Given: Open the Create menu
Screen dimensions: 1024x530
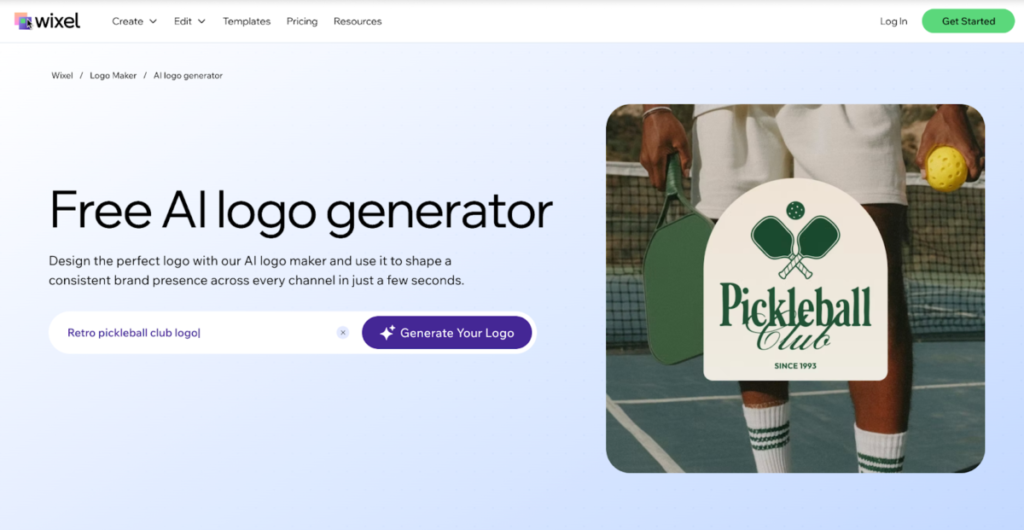Looking at the screenshot, I should 135,22.
